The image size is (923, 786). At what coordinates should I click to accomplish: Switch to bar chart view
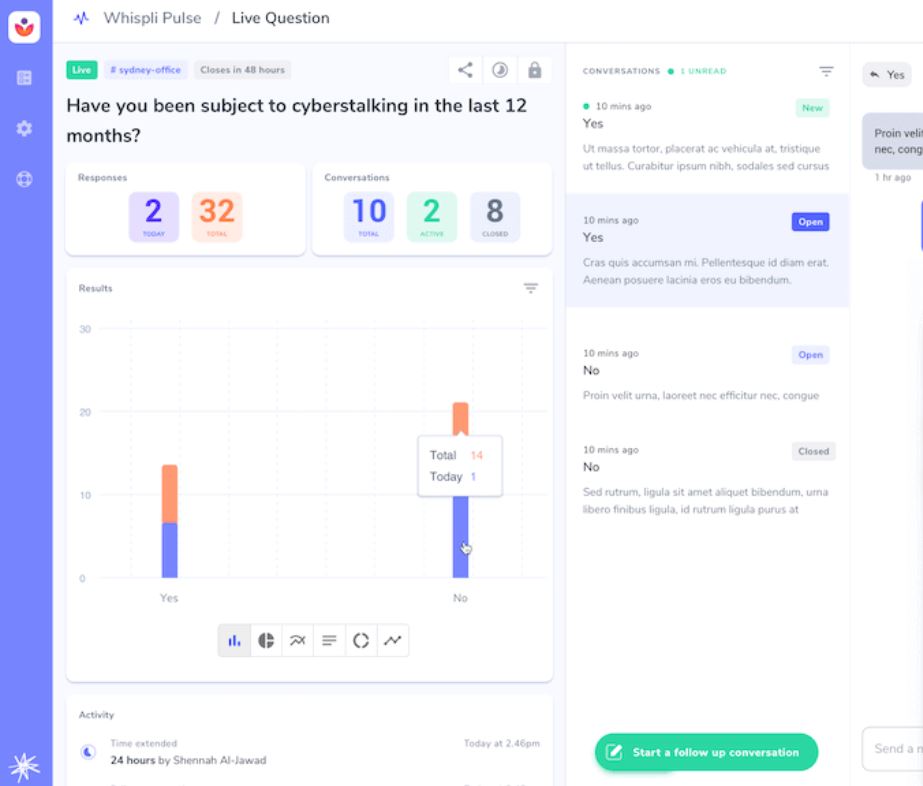click(x=234, y=641)
